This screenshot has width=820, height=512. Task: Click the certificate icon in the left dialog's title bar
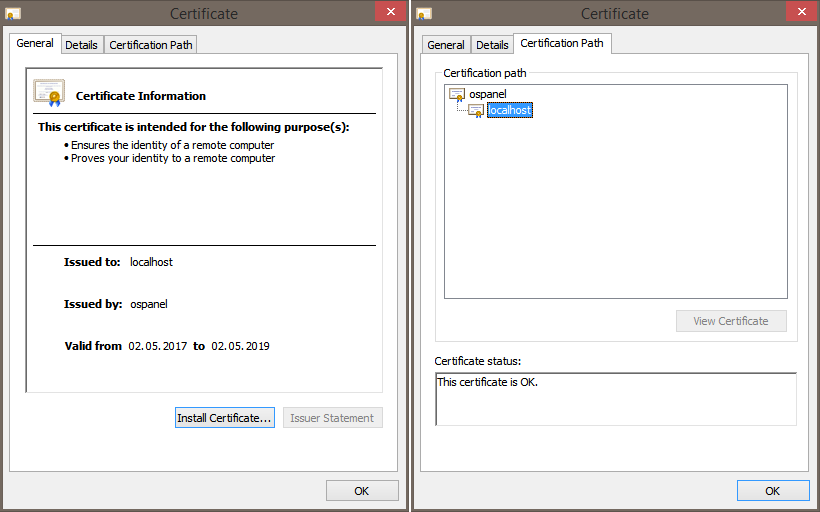coord(12,14)
